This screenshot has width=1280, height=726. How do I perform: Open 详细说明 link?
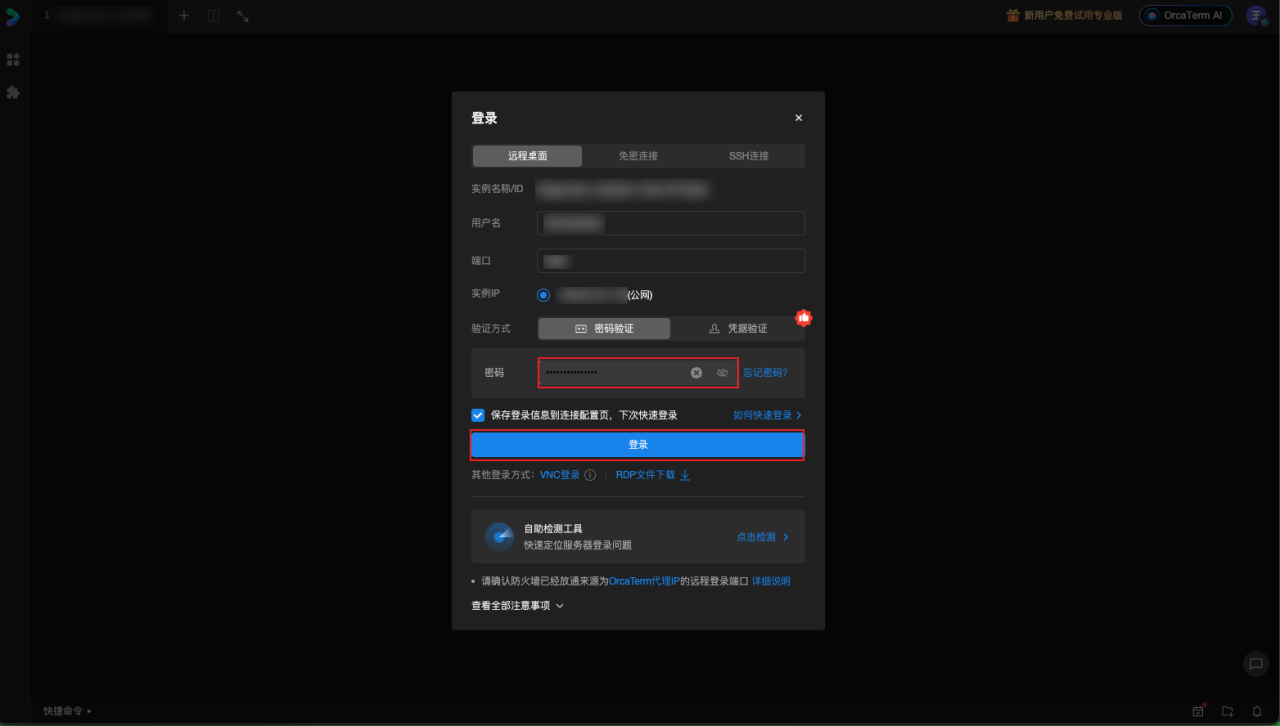tap(771, 581)
